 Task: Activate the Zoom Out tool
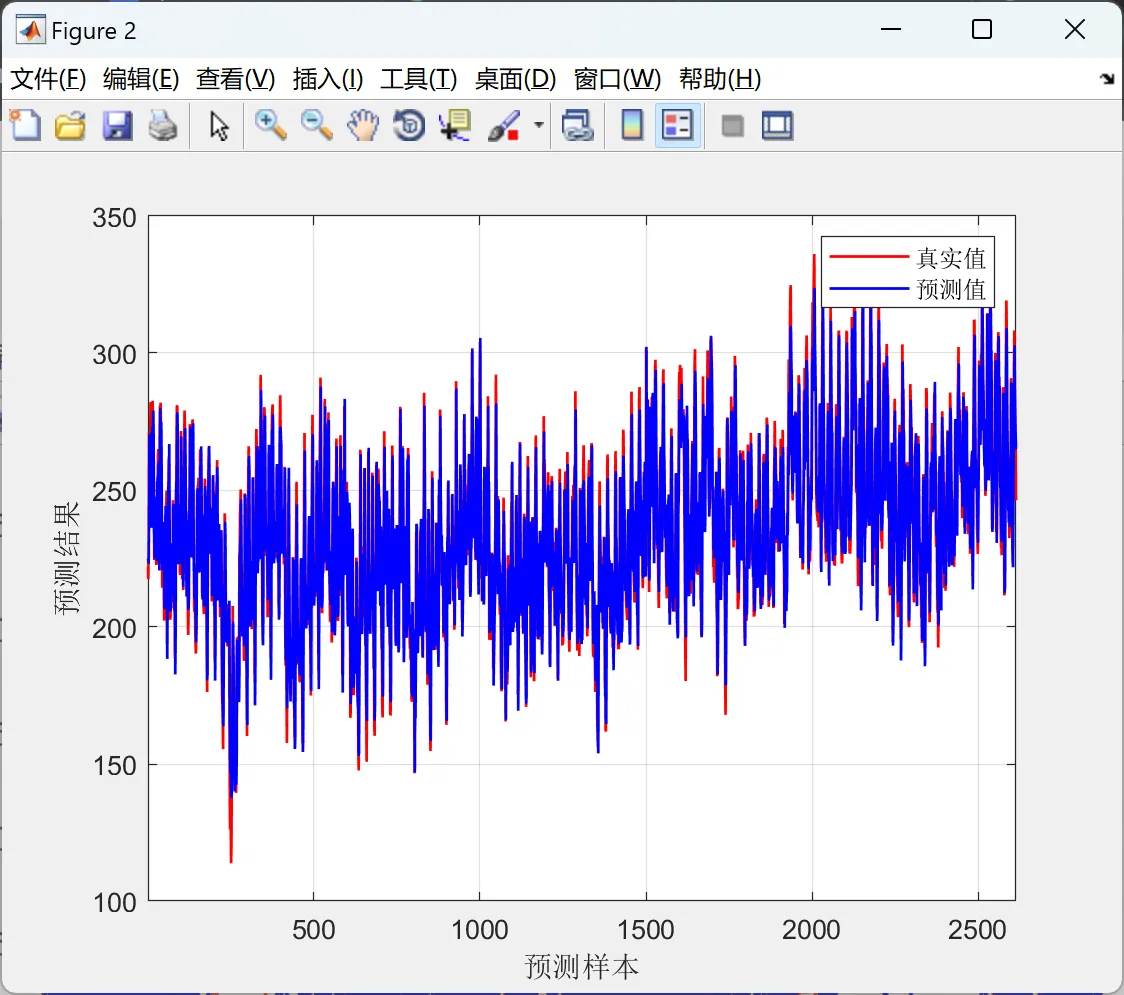(x=316, y=125)
